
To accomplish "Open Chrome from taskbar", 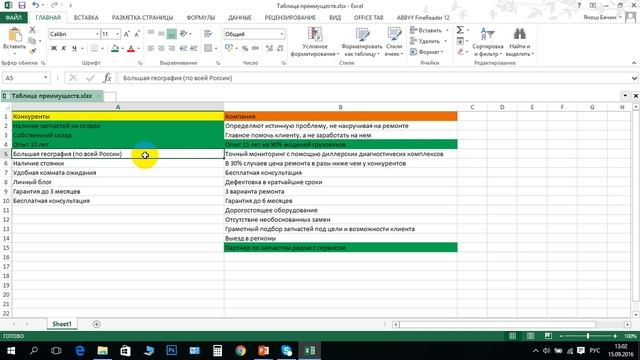I will pos(240,351).
